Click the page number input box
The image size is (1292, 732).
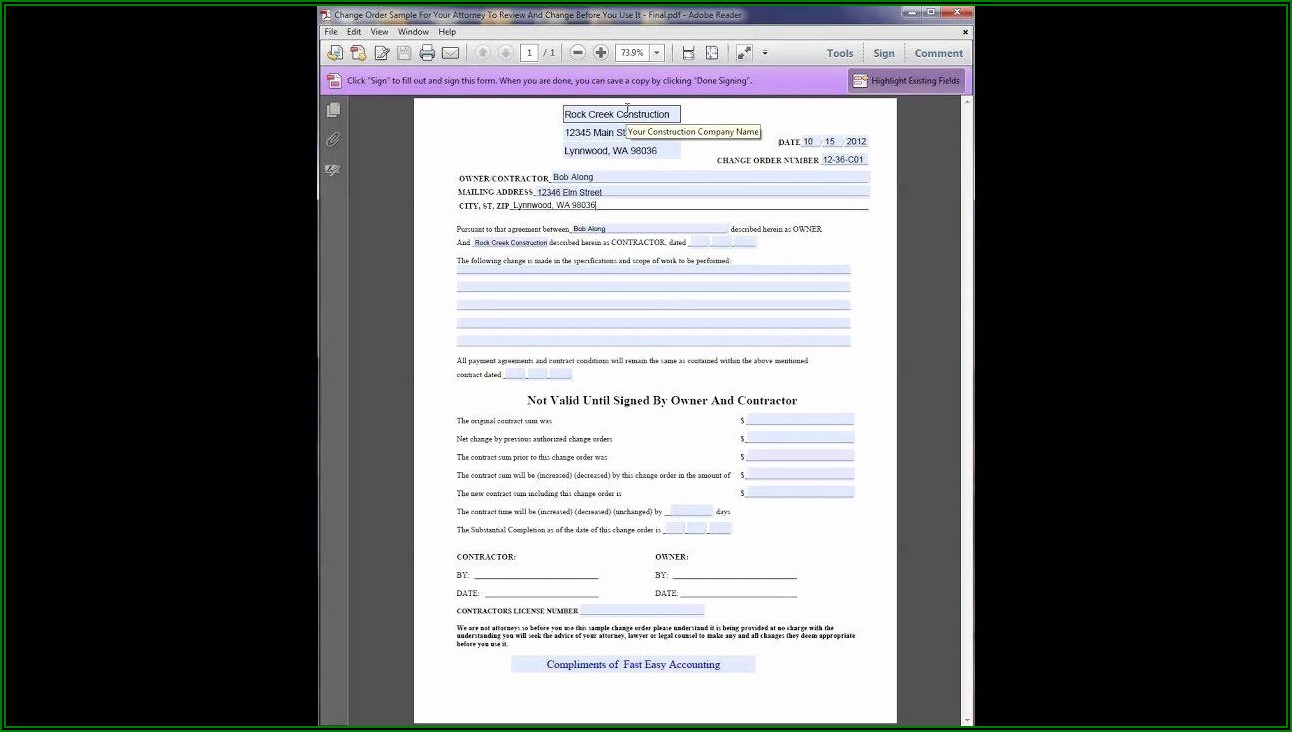[x=529, y=53]
